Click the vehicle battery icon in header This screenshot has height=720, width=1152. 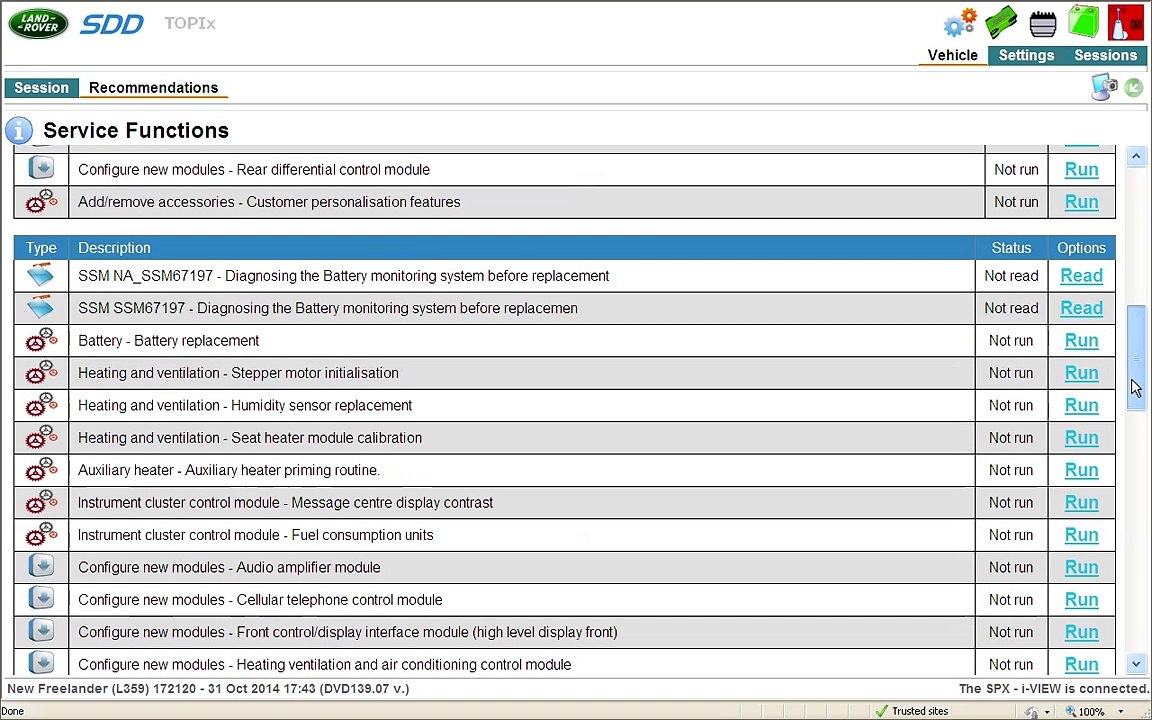pyautogui.click(x=1043, y=24)
